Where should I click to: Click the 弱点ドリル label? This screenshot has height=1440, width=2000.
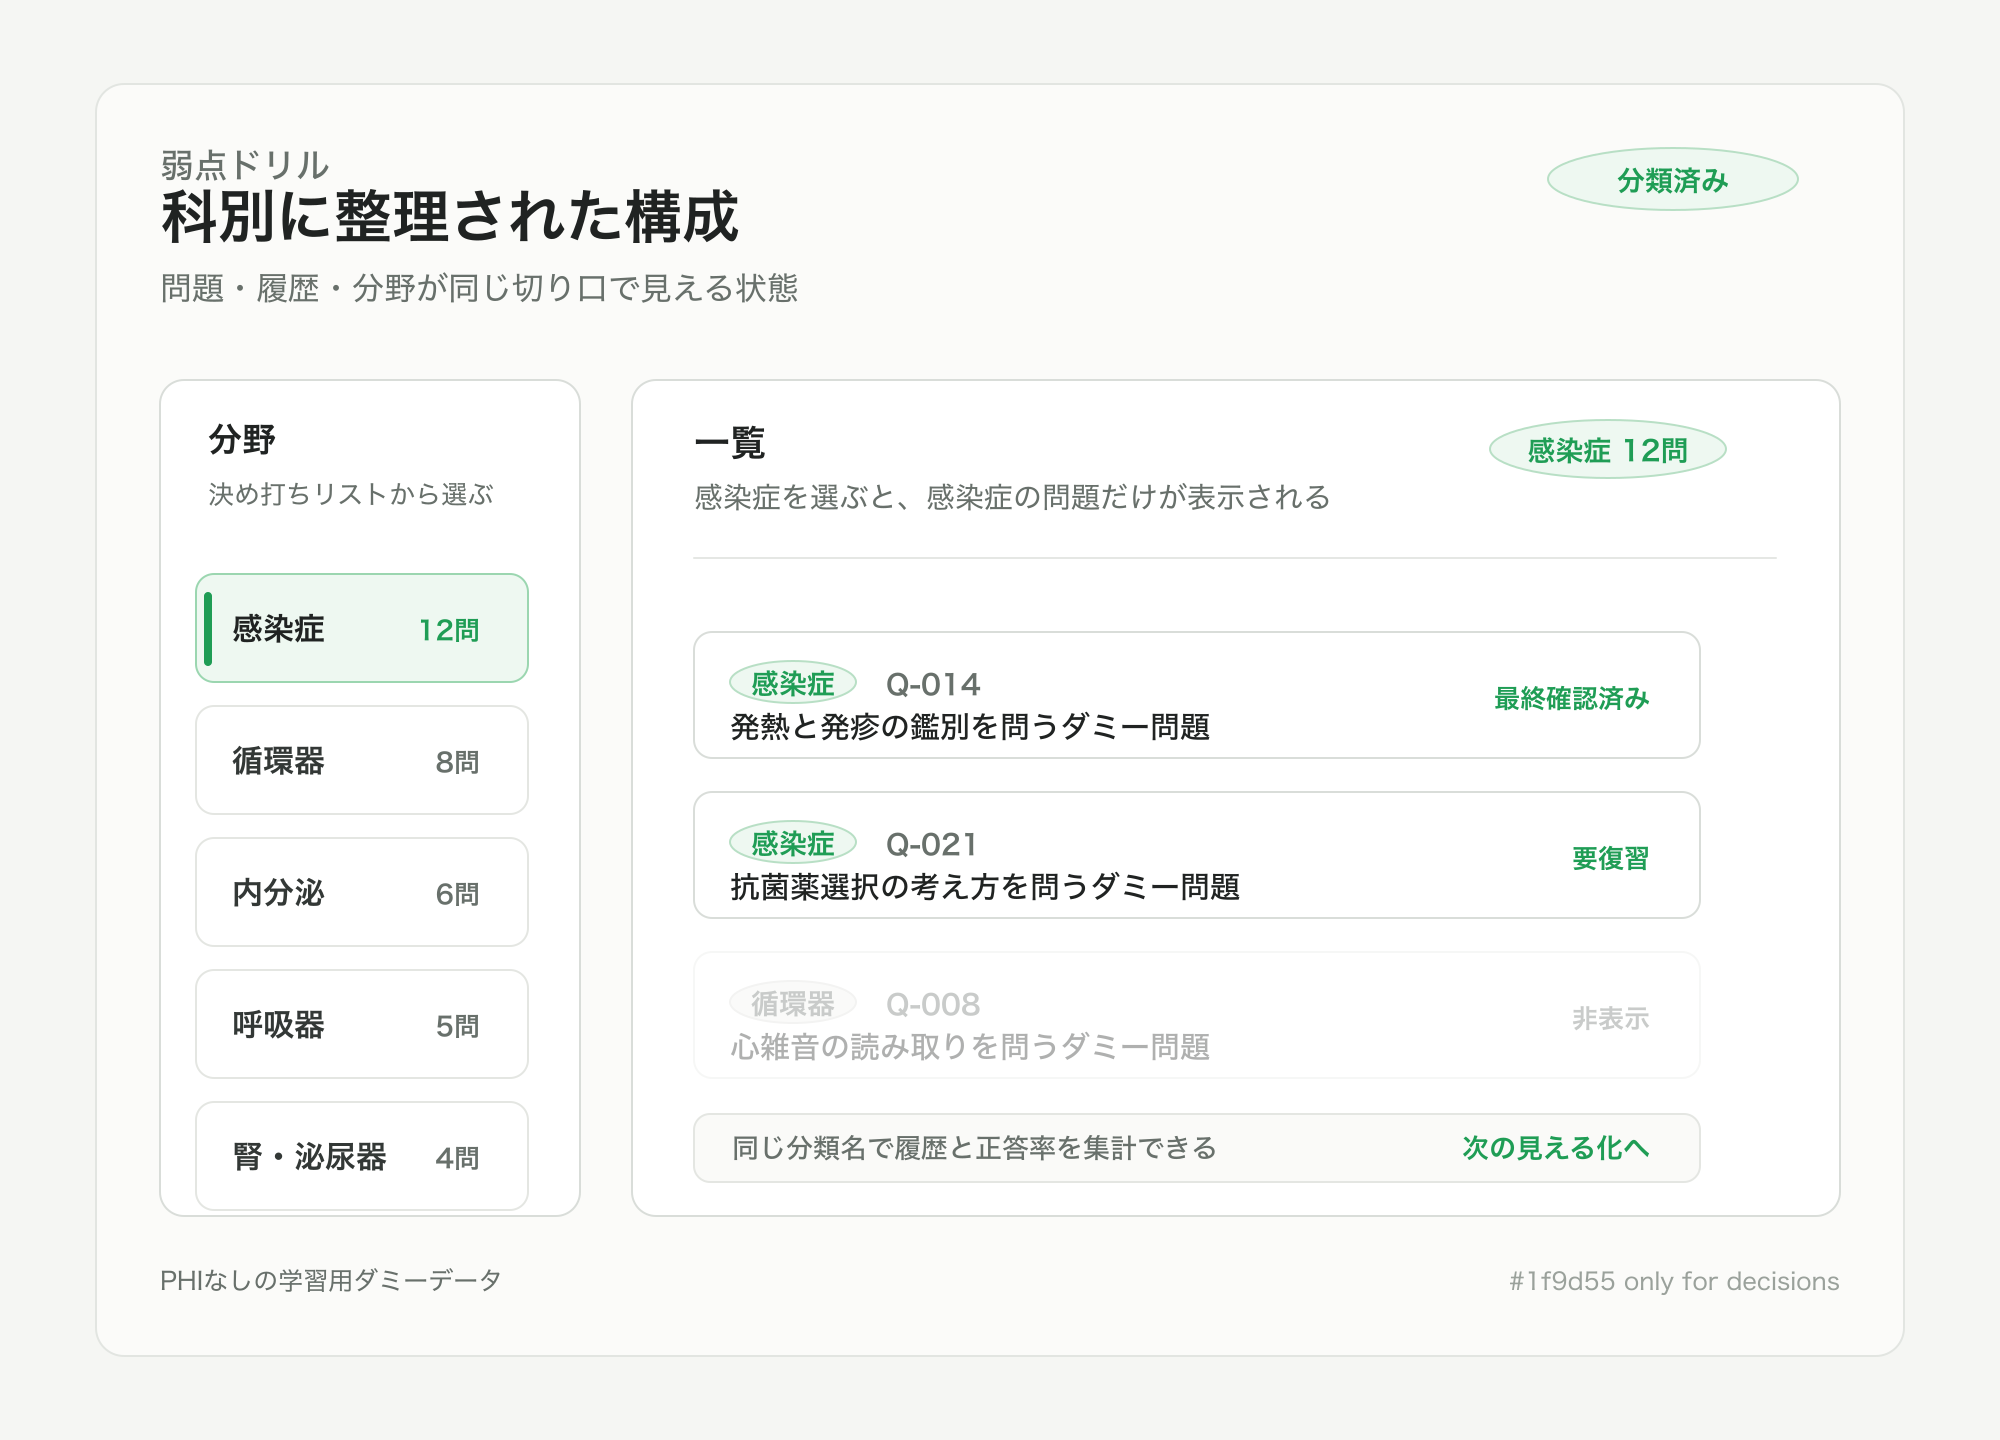[245, 165]
